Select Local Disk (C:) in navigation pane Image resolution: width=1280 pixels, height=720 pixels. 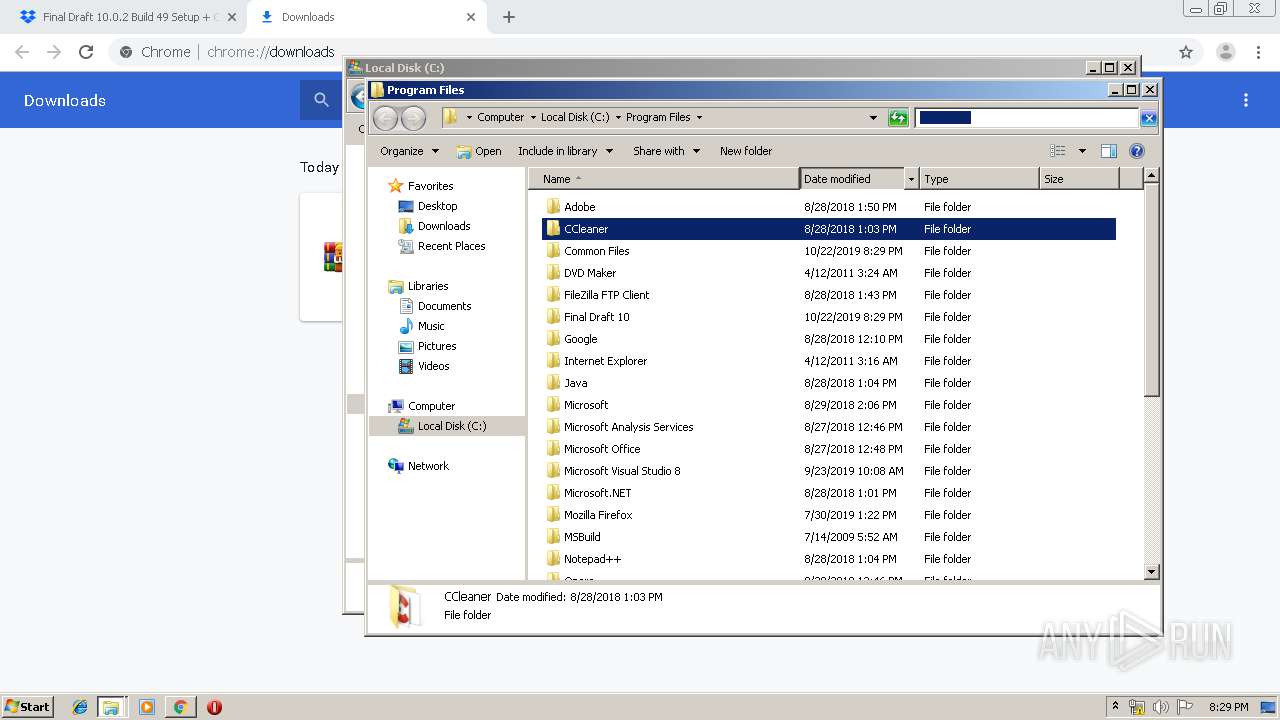[x=446, y=426]
